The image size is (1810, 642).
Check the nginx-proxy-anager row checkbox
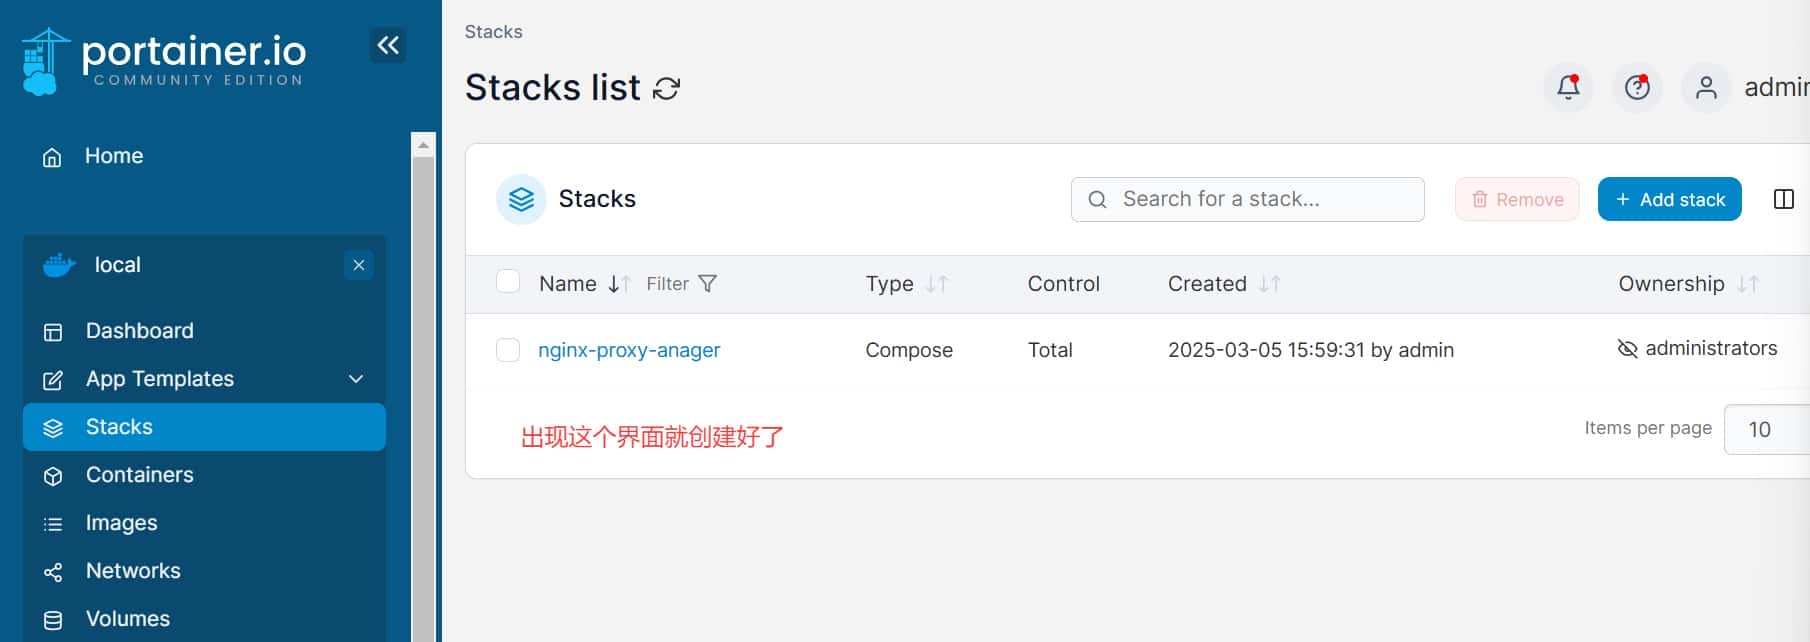click(508, 350)
